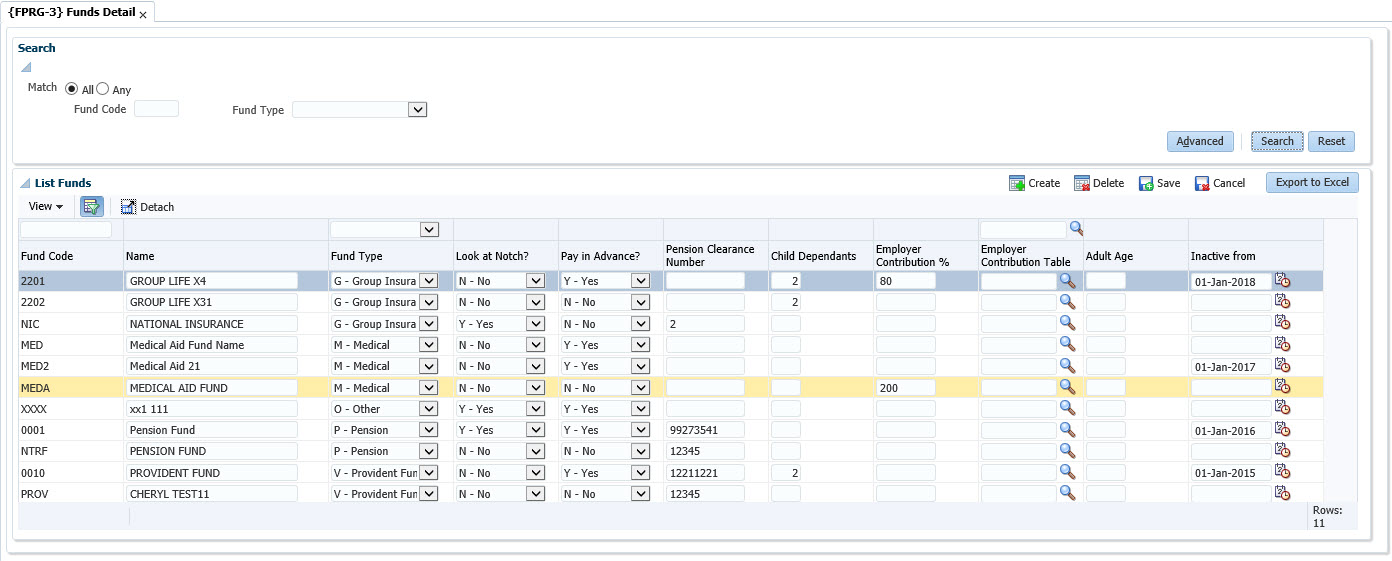Collapse the Search panel disclosure triangle
Viewport: 1392px width, 561px height.
pyautogui.click(x=26, y=67)
